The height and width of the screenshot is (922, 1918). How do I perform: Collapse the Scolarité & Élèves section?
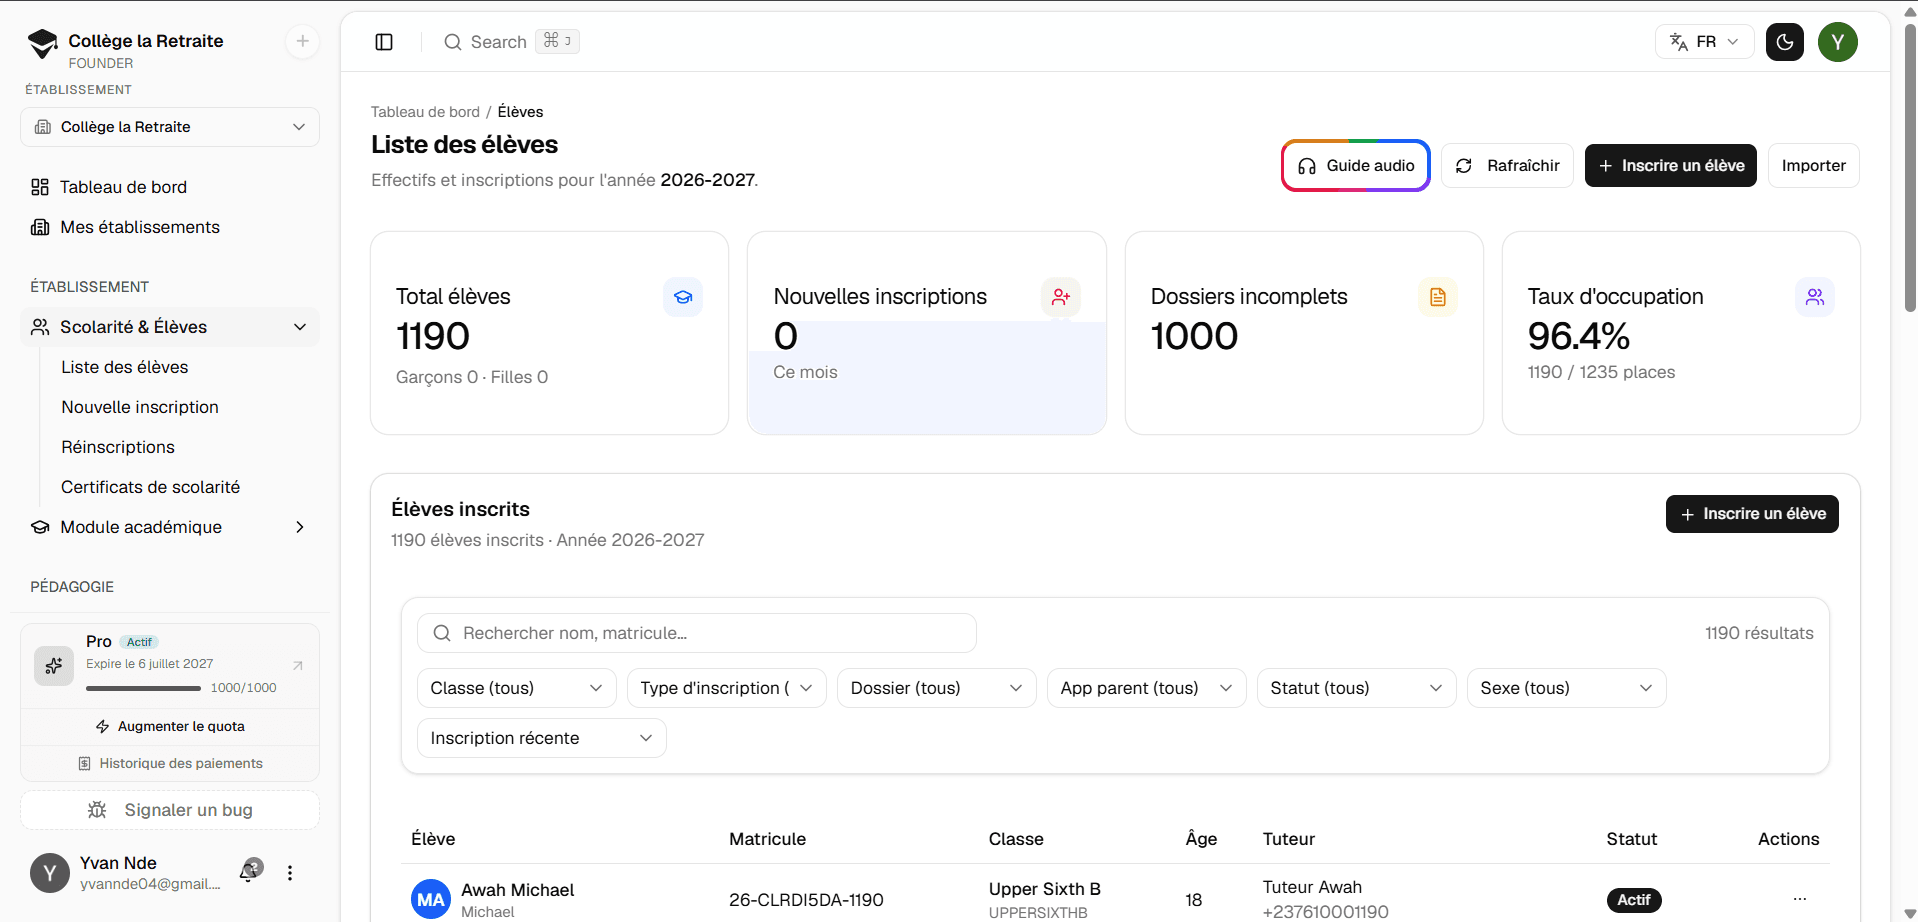click(170, 327)
